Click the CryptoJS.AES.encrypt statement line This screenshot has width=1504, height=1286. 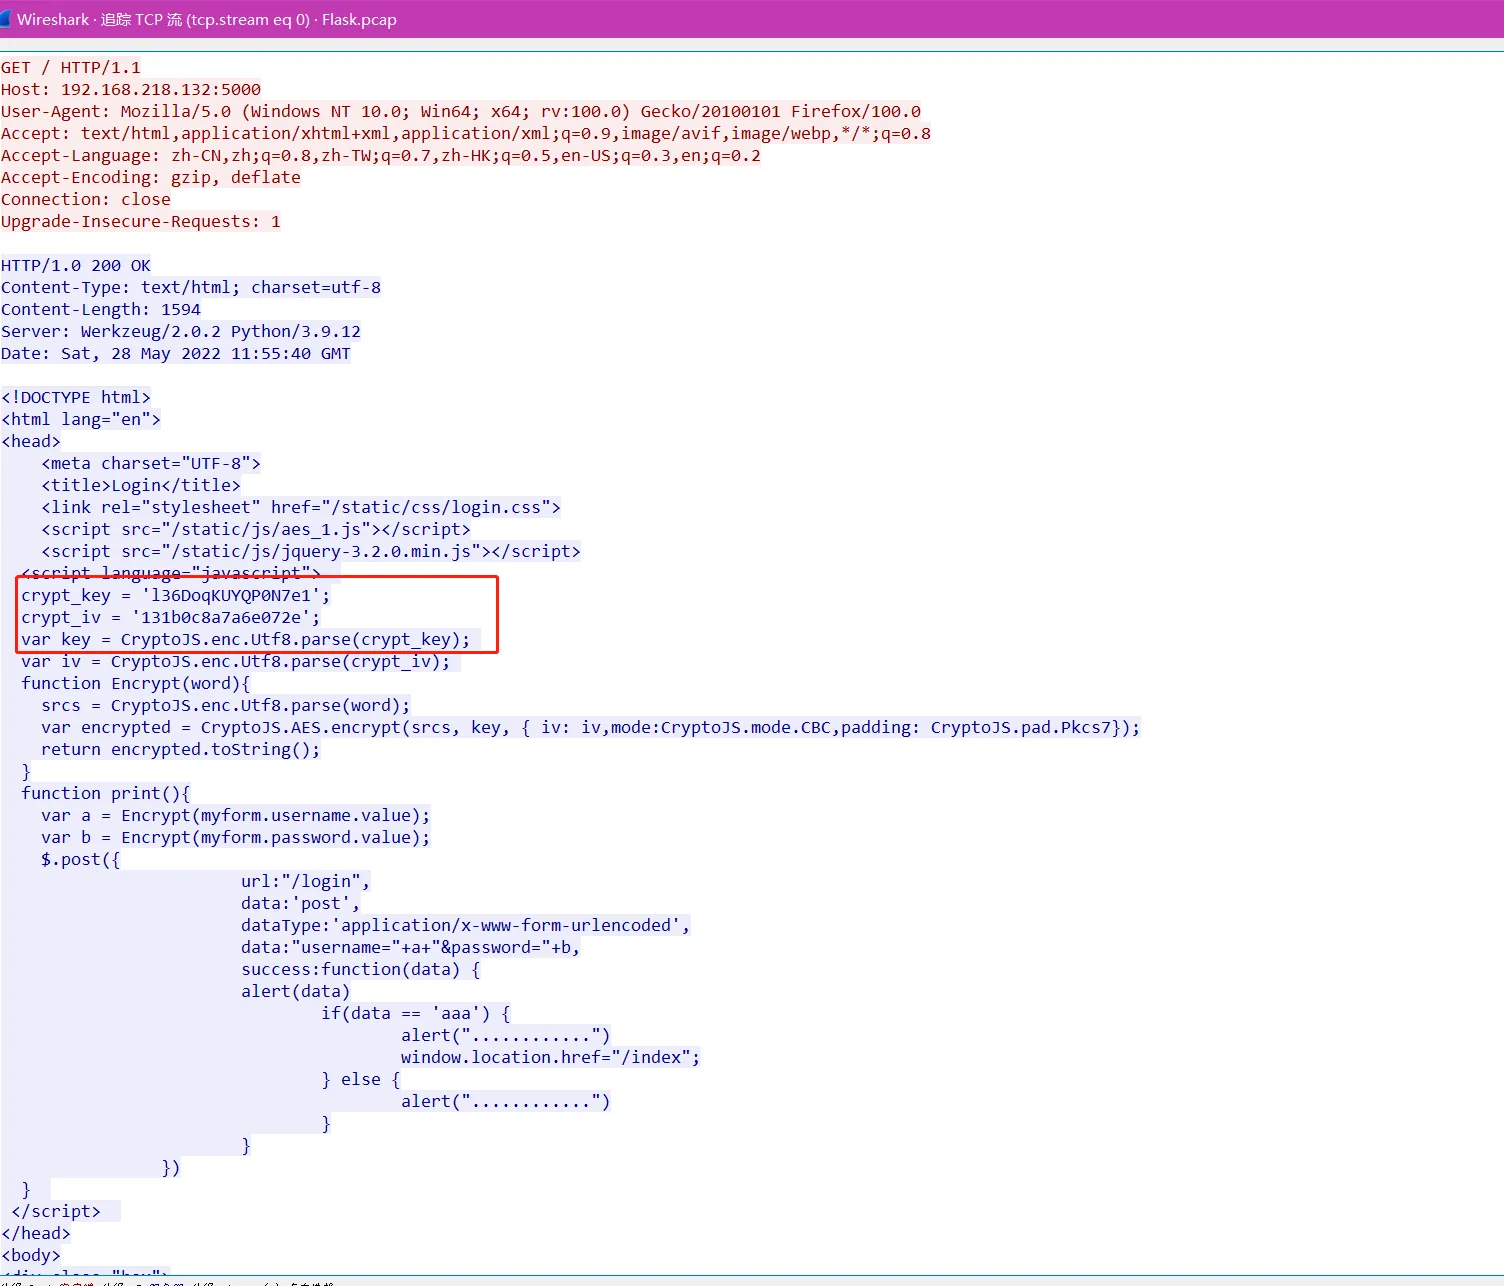590,727
